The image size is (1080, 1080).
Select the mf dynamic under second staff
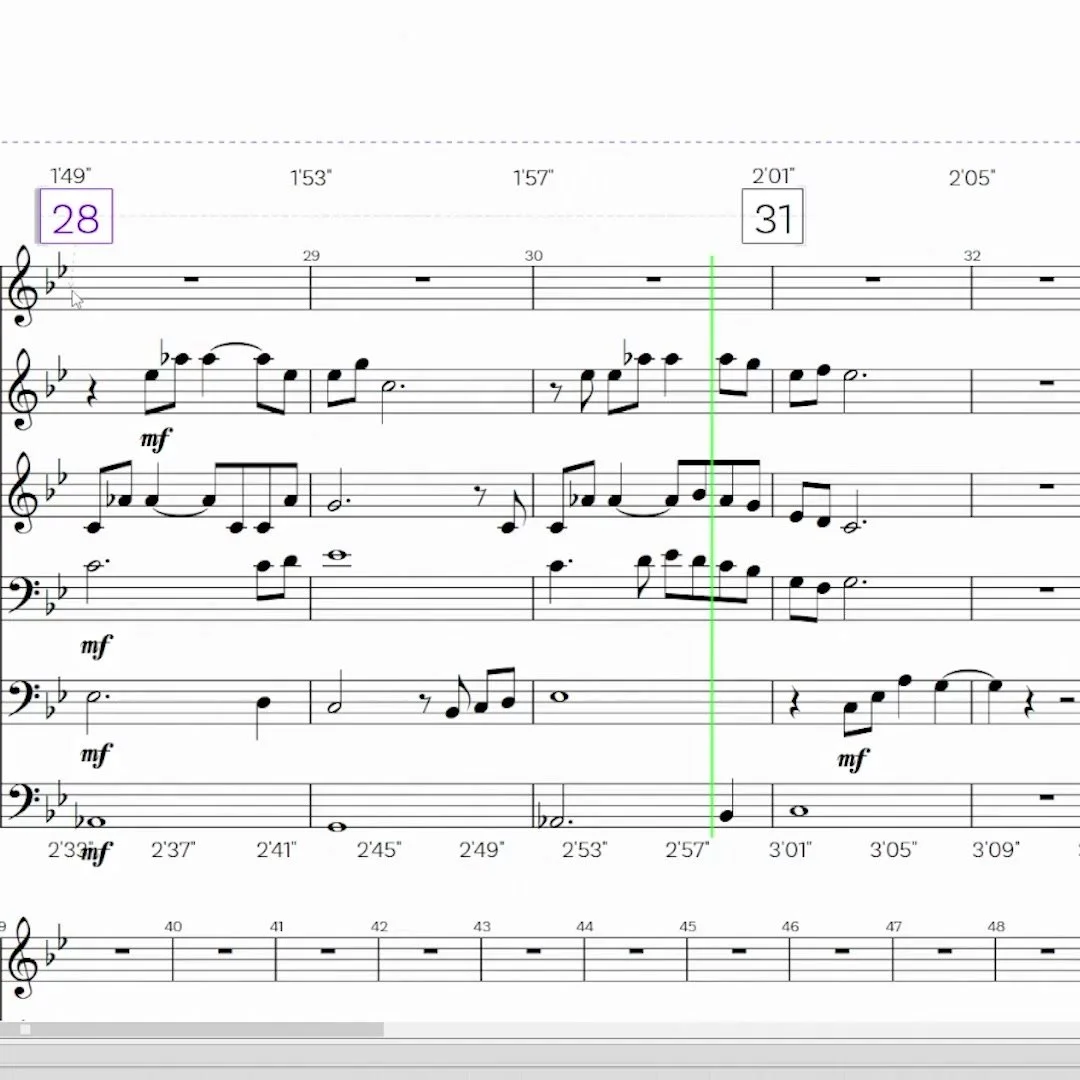click(x=156, y=439)
